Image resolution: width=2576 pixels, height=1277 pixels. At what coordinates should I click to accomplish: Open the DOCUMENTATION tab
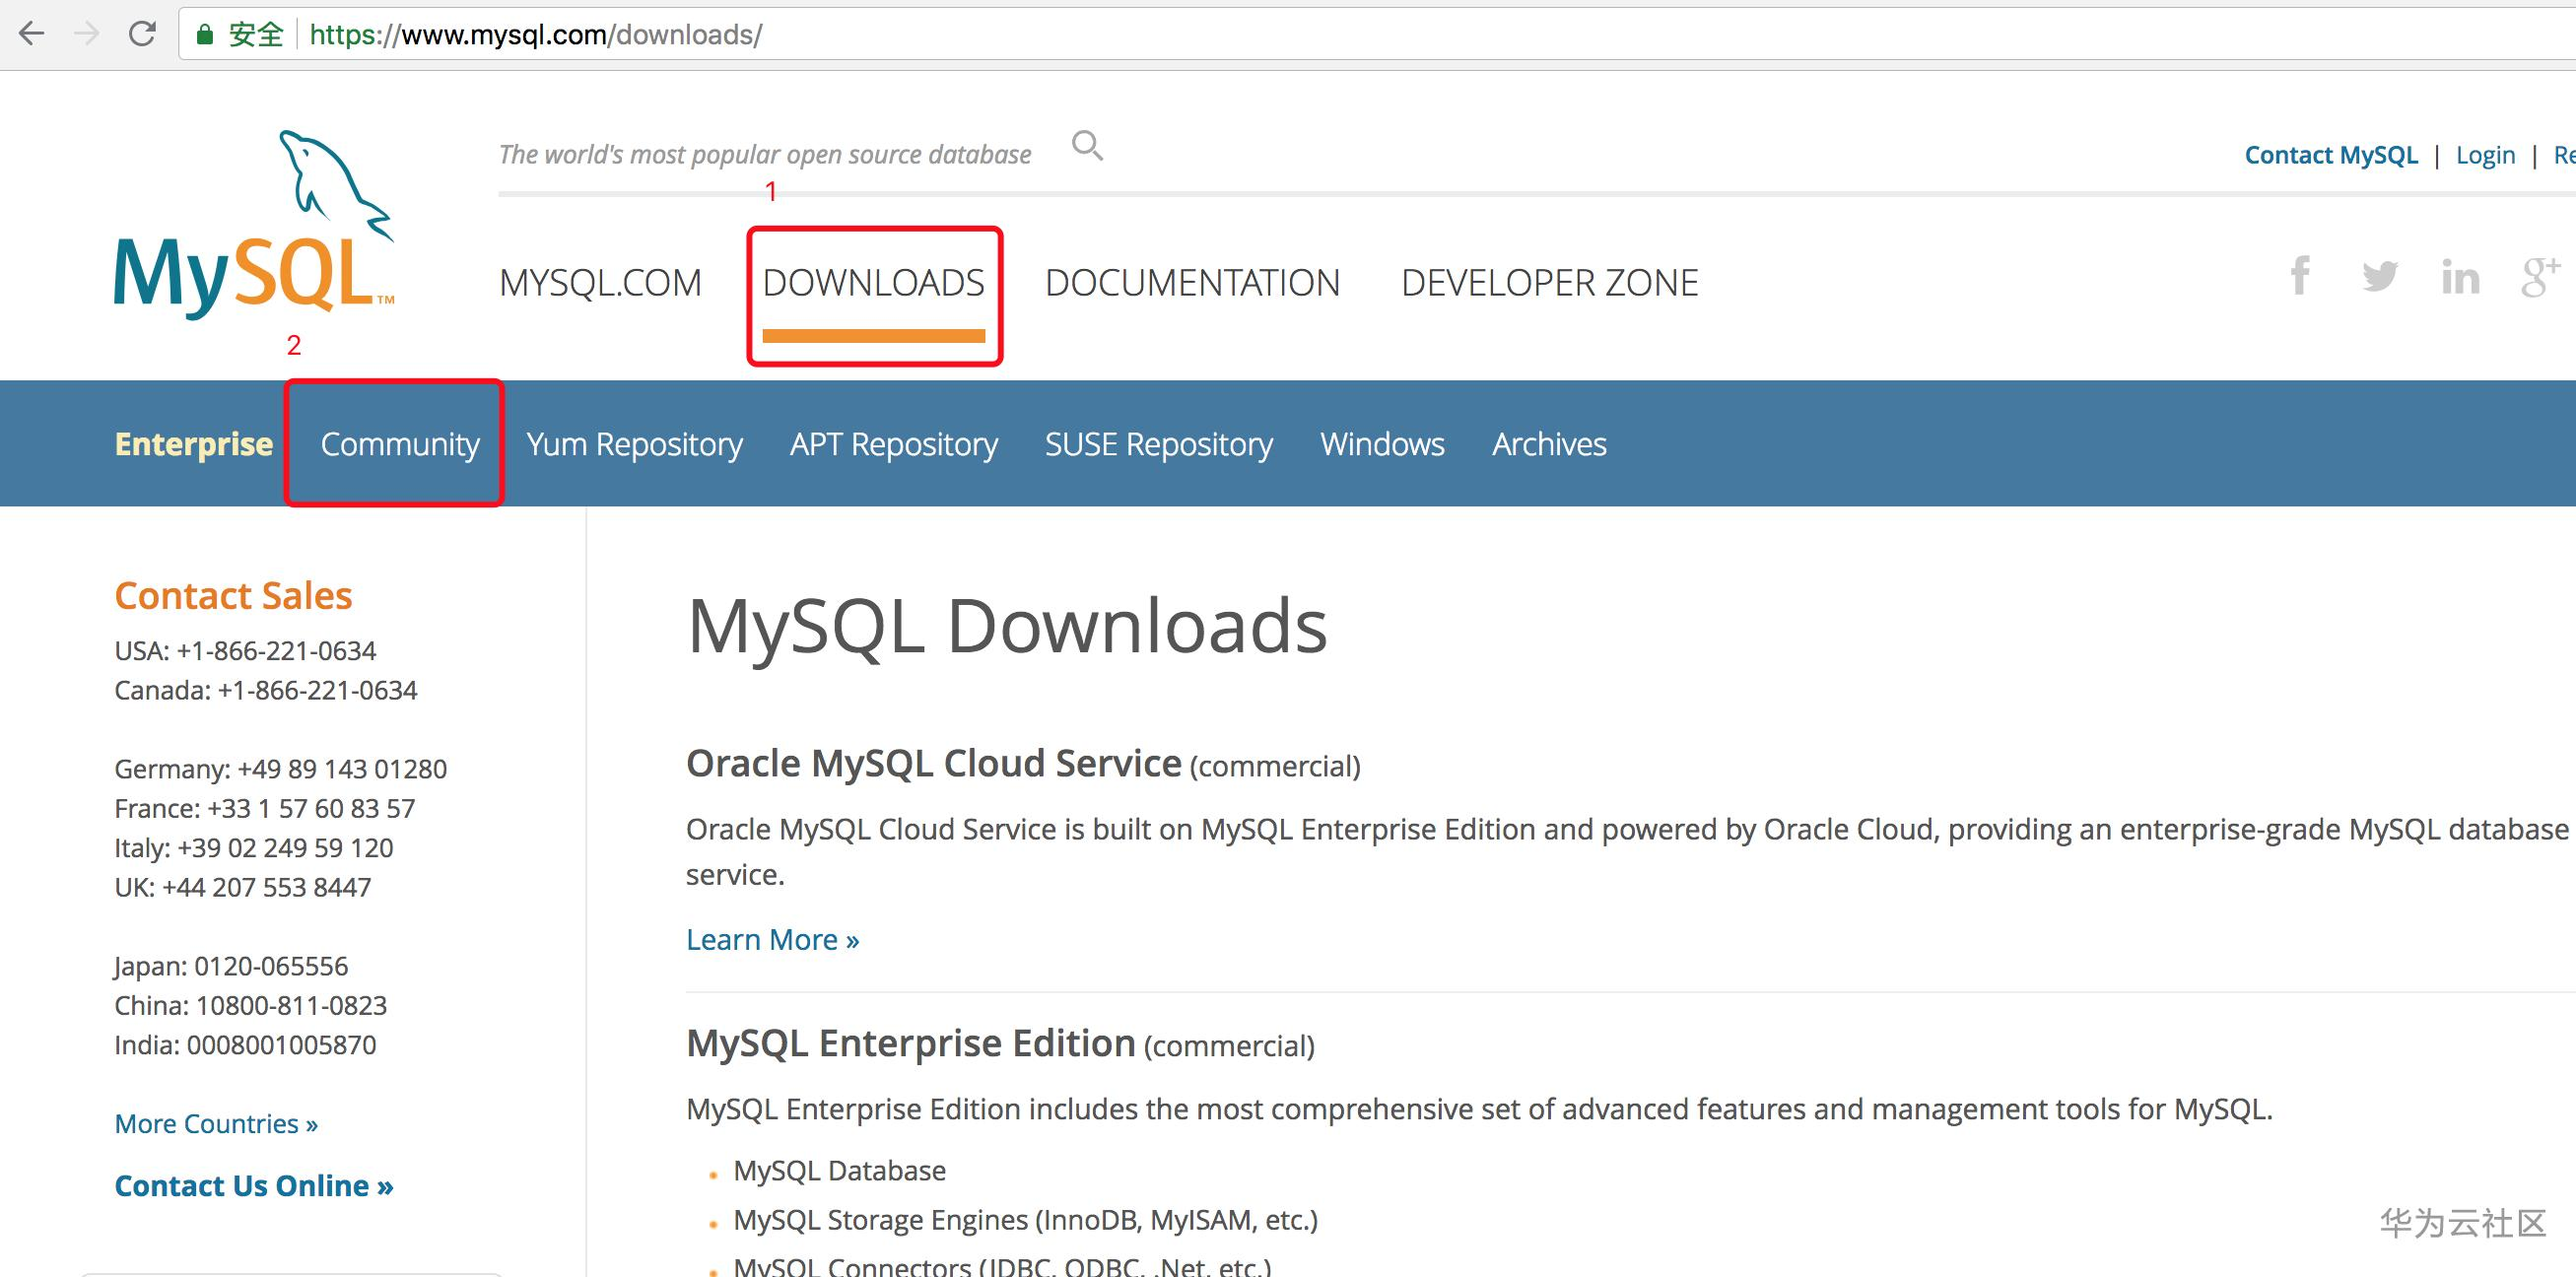click(x=1191, y=283)
